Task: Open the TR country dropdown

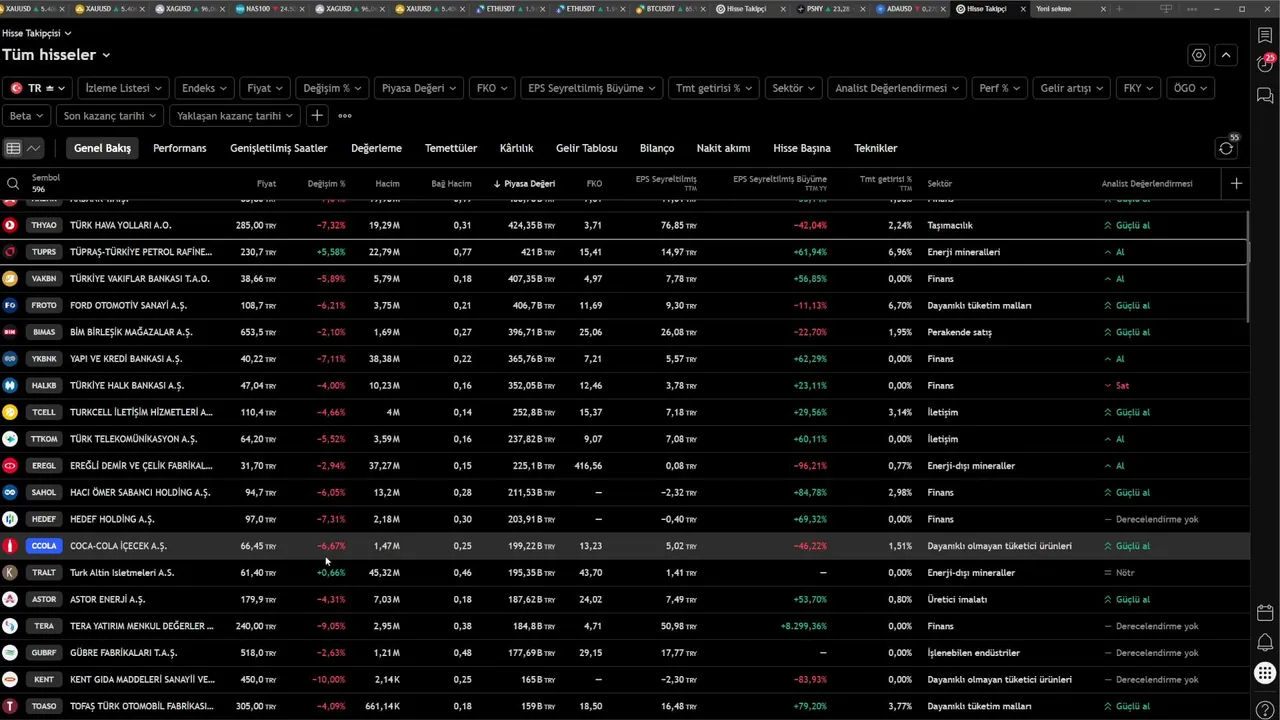Action: point(38,88)
